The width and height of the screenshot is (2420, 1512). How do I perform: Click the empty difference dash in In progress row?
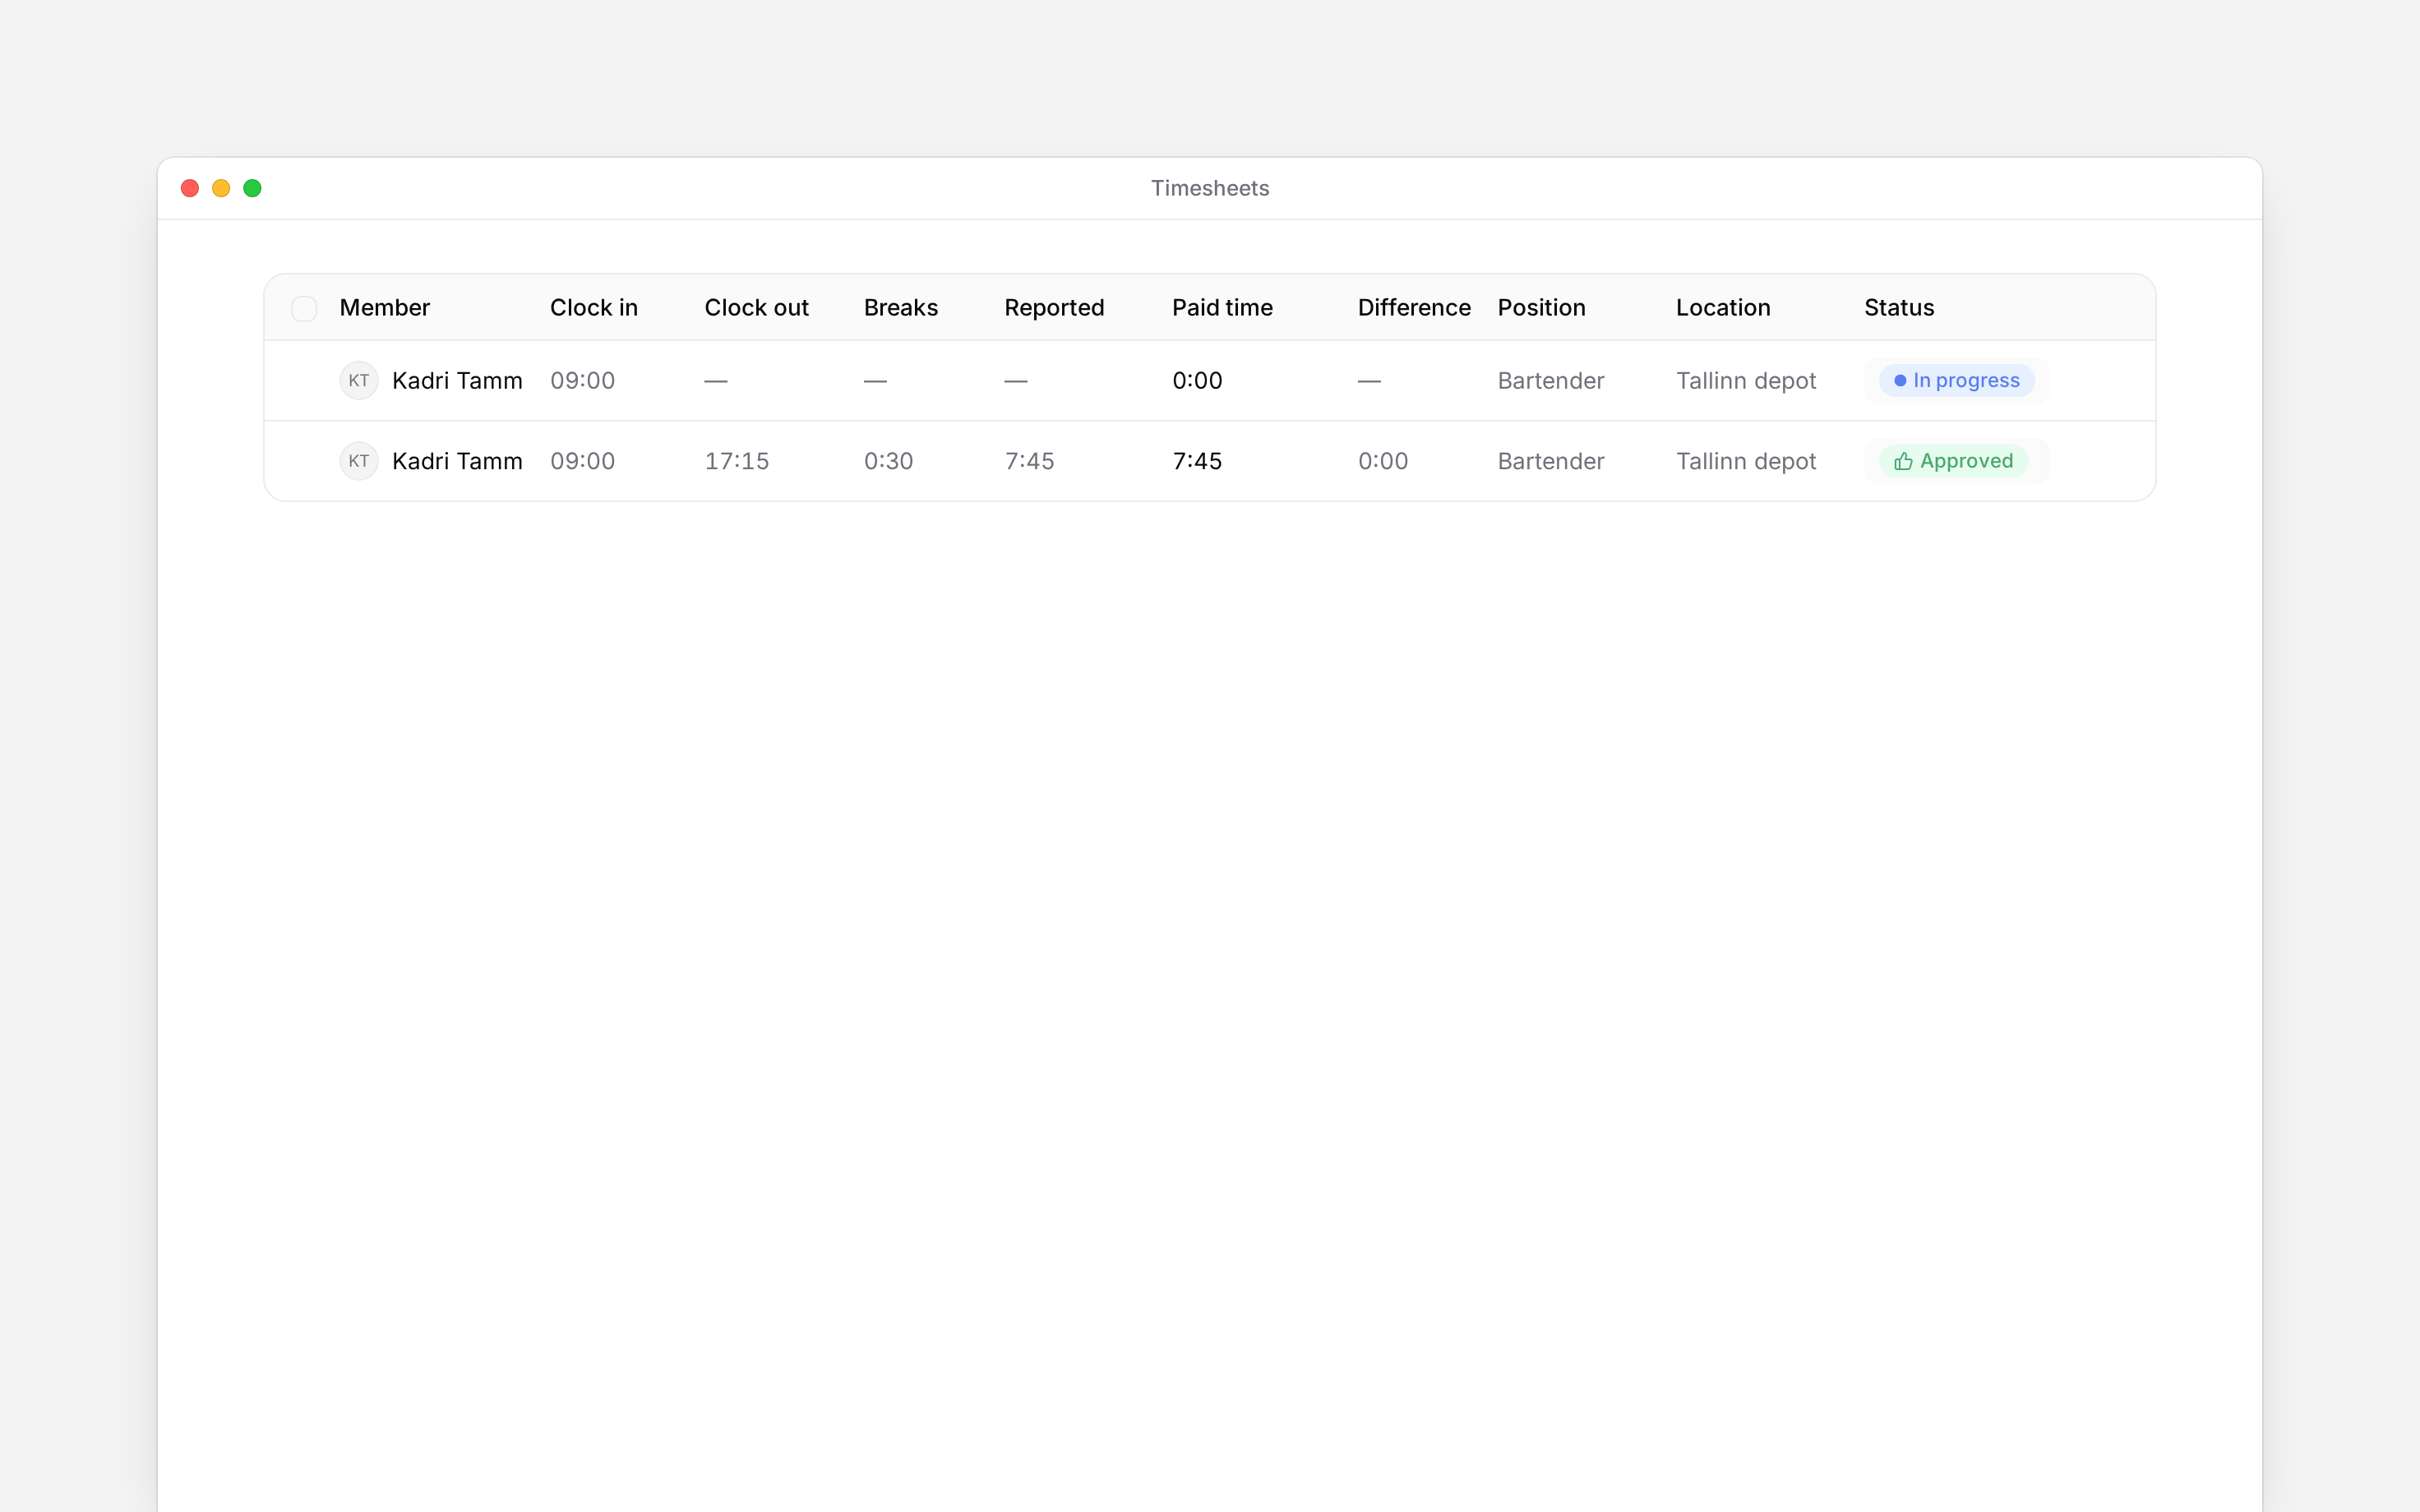pos(1370,381)
